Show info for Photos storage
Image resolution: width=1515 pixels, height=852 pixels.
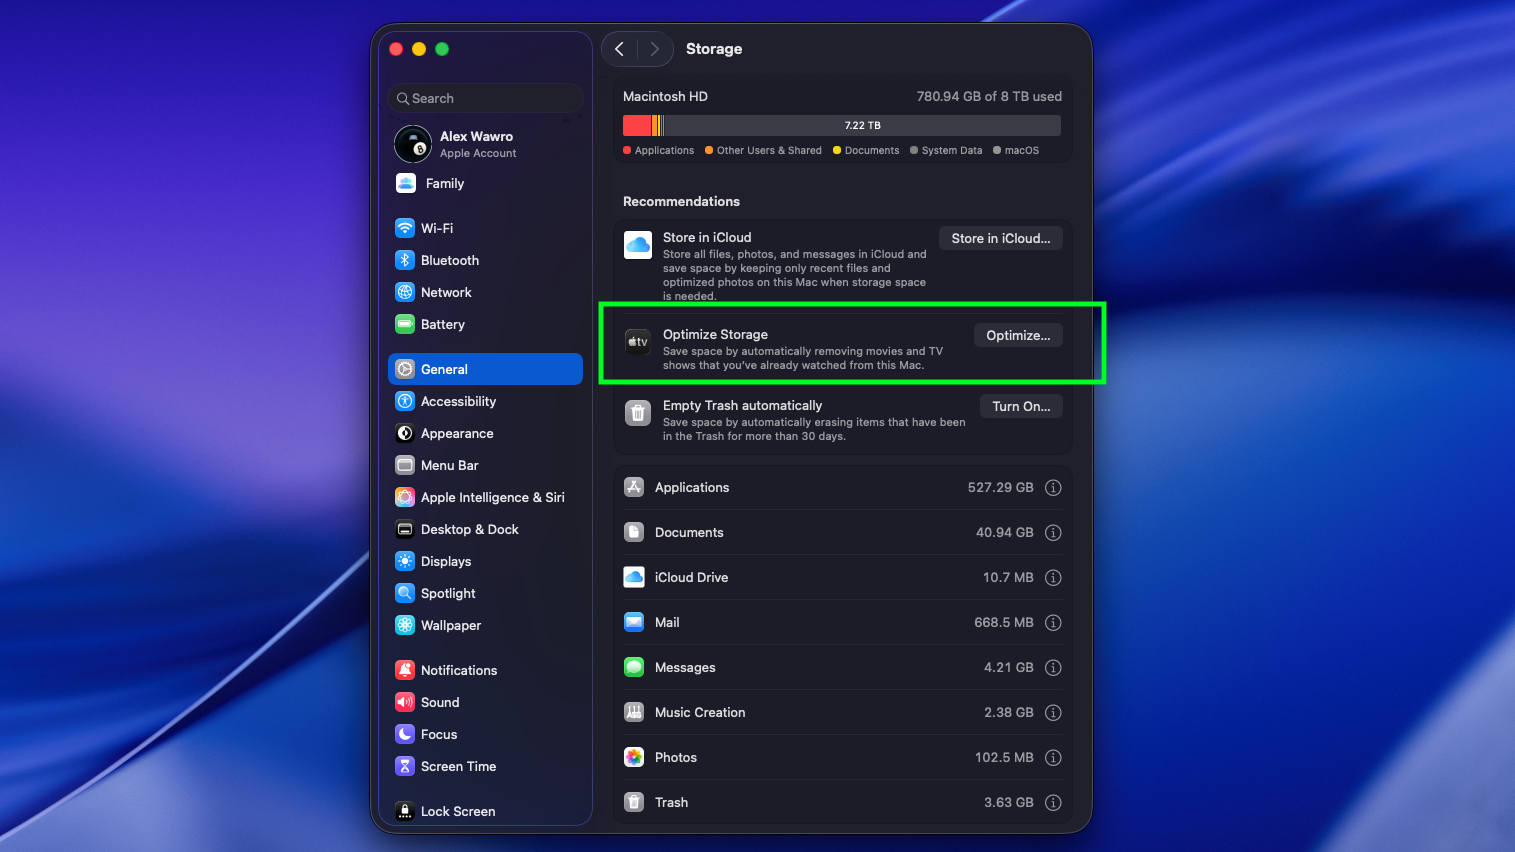[x=1053, y=758]
